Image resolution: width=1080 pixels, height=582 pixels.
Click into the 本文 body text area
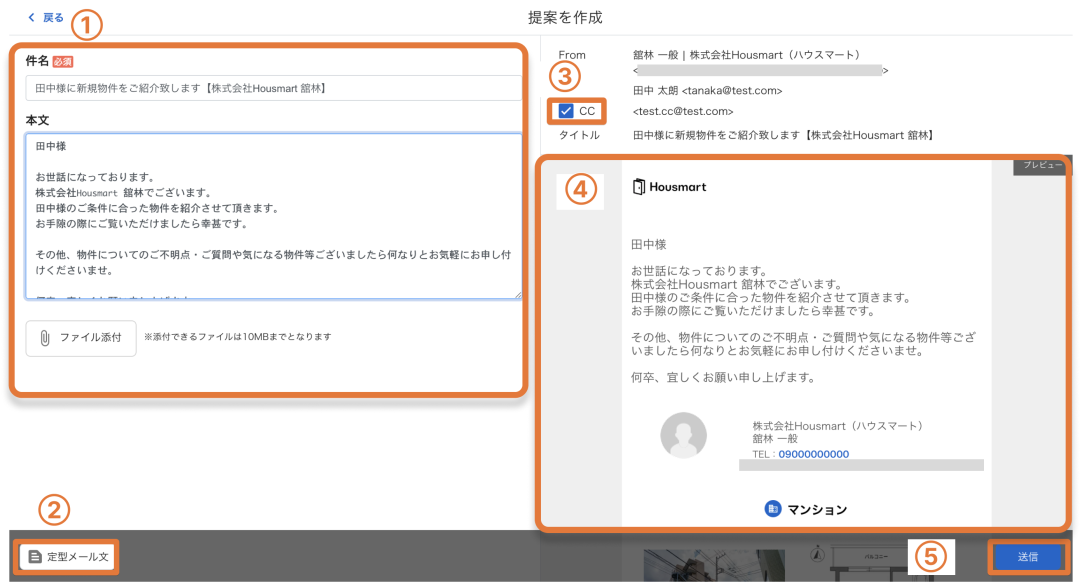pyautogui.click(x=273, y=216)
